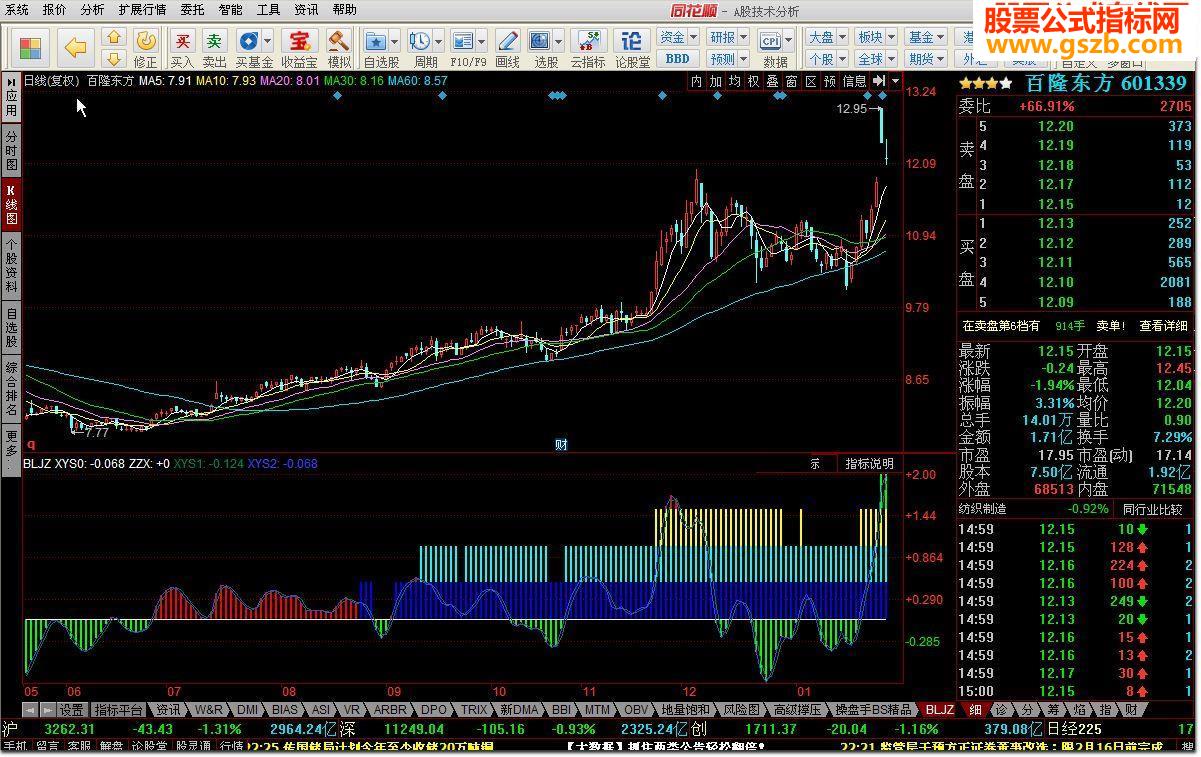This screenshot has width=1201, height=757.
Task: Click the left scroll arrow below chart
Action: (31, 709)
